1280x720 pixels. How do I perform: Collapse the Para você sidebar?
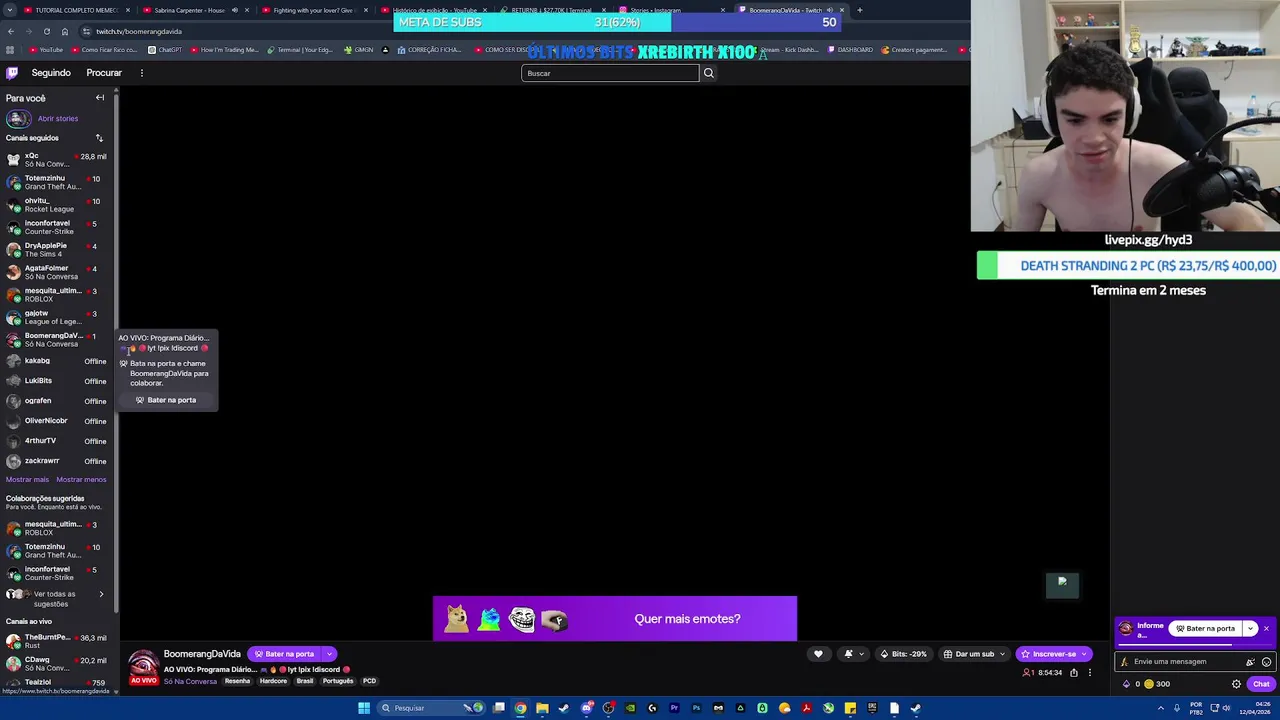click(x=100, y=98)
